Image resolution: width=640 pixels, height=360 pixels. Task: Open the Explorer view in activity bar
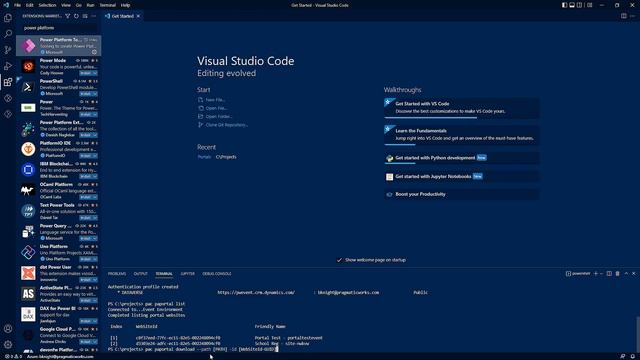[x=8, y=18]
